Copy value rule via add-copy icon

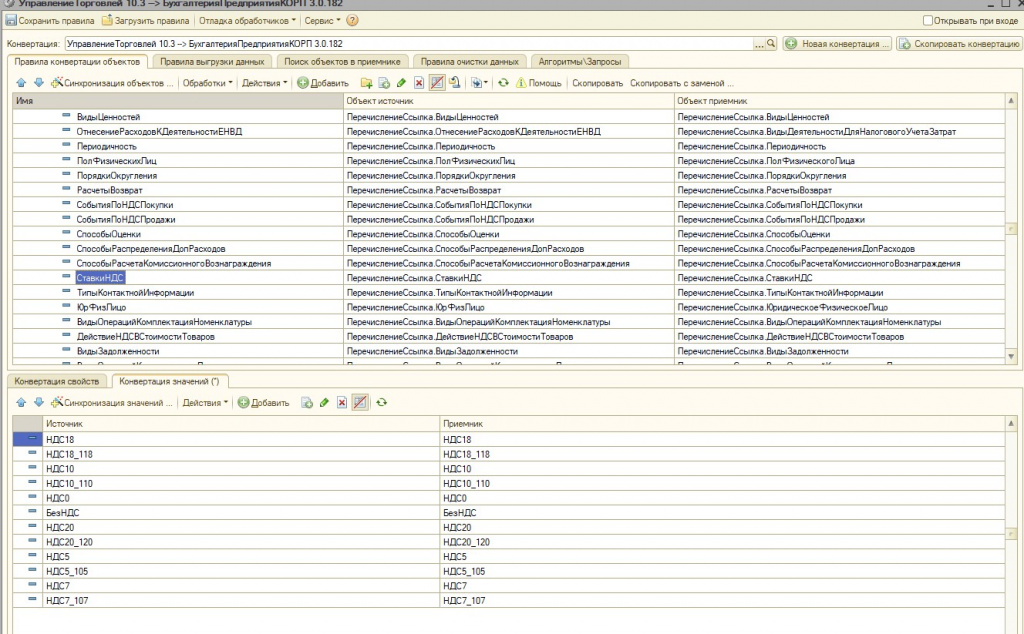point(306,402)
